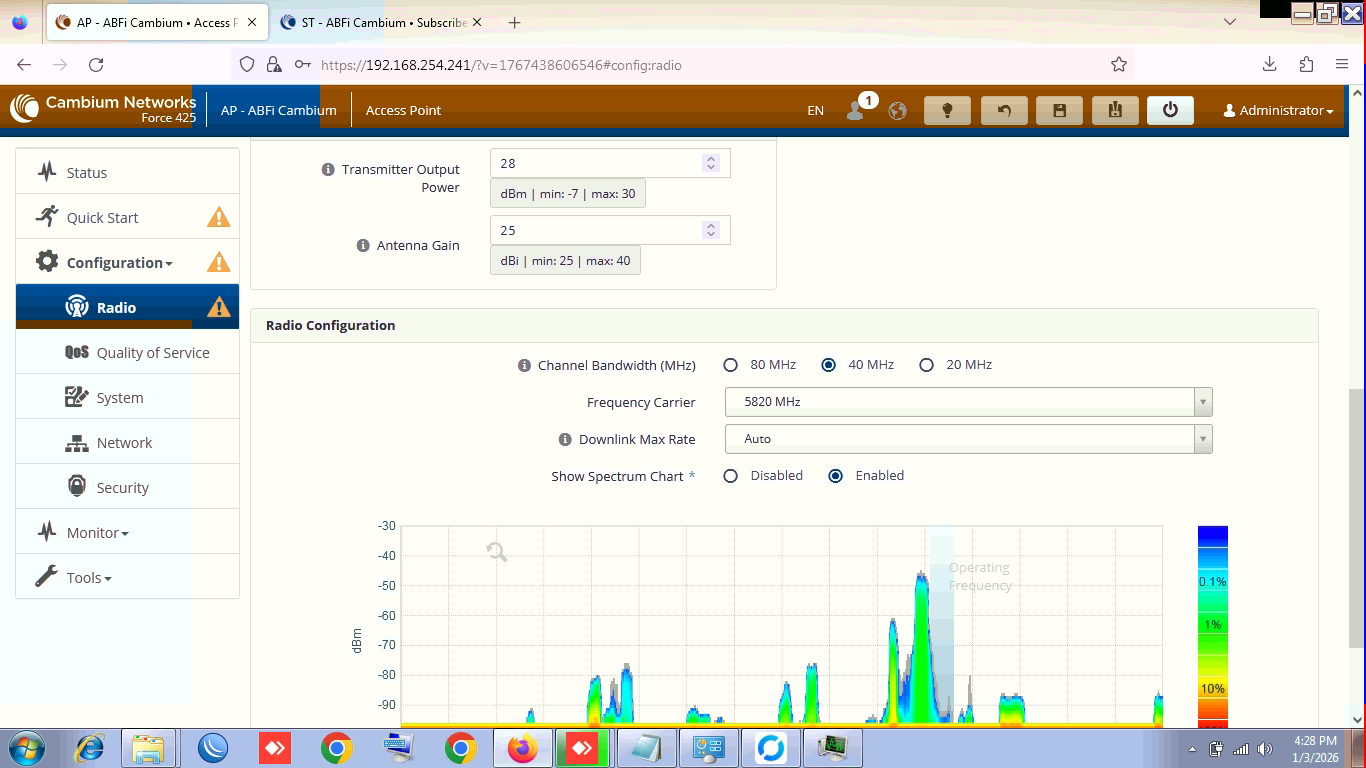Viewport: 1366px width, 768px height.
Task: Switch to the ST - ABFi Cambium browser tab
Action: (x=380, y=22)
